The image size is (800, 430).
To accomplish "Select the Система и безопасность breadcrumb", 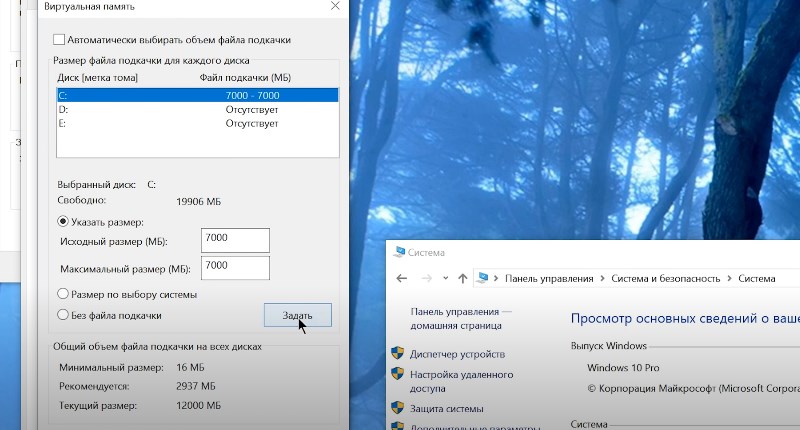I will pos(665,278).
